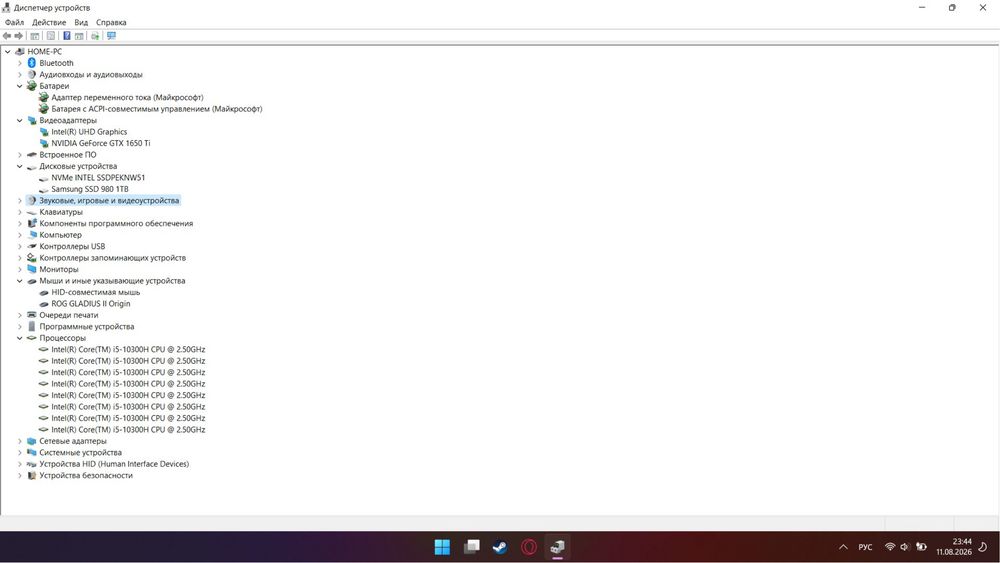Expand the Встроенное ПО category
1000x563 pixels.
20,155
